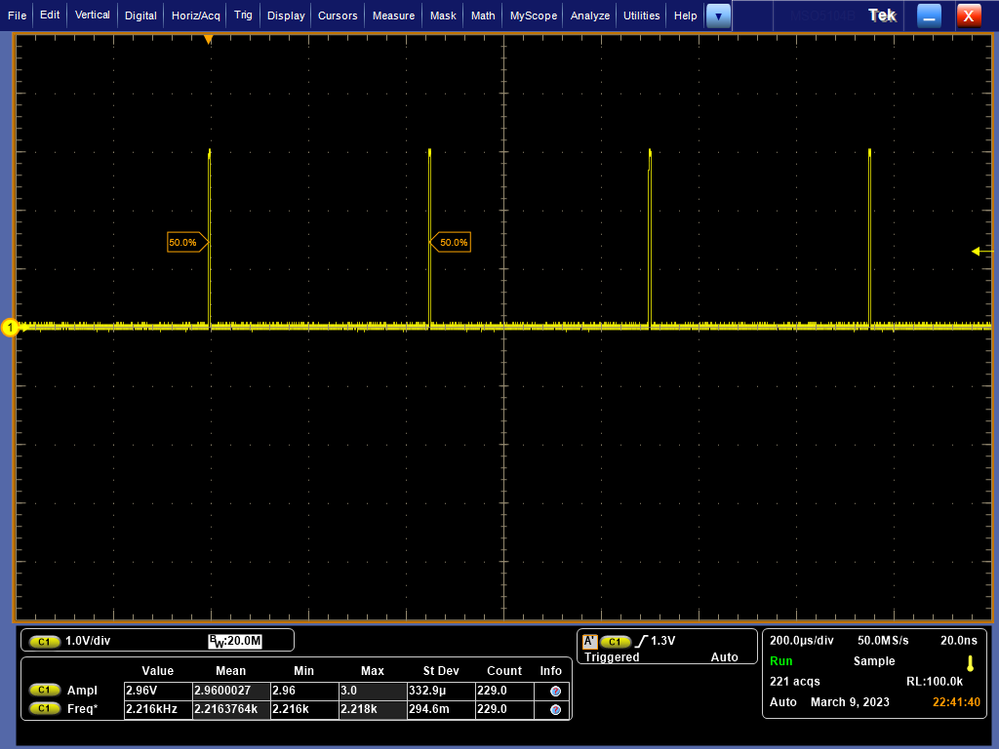Click the BW:20.0M bandwidth readout
The width and height of the screenshot is (999, 749).
tap(234, 641)
